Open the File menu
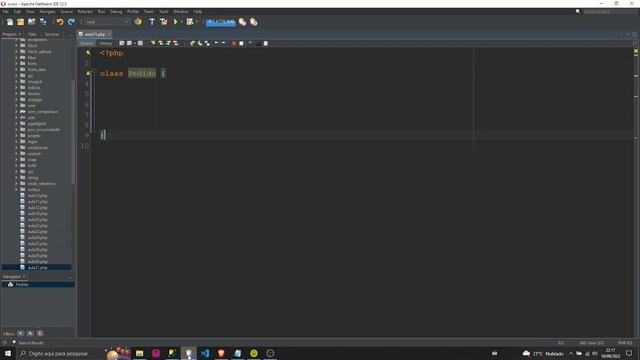The width and height of the screenshot is (640, 360). coord(5,11)
